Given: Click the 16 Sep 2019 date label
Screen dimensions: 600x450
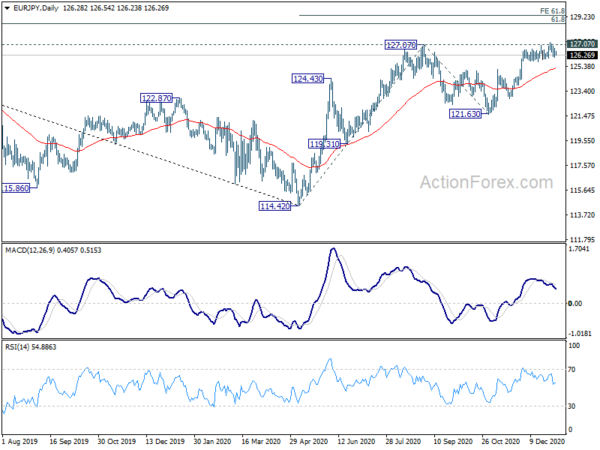Looking at the screenshot, I should (x=69, y=441).
